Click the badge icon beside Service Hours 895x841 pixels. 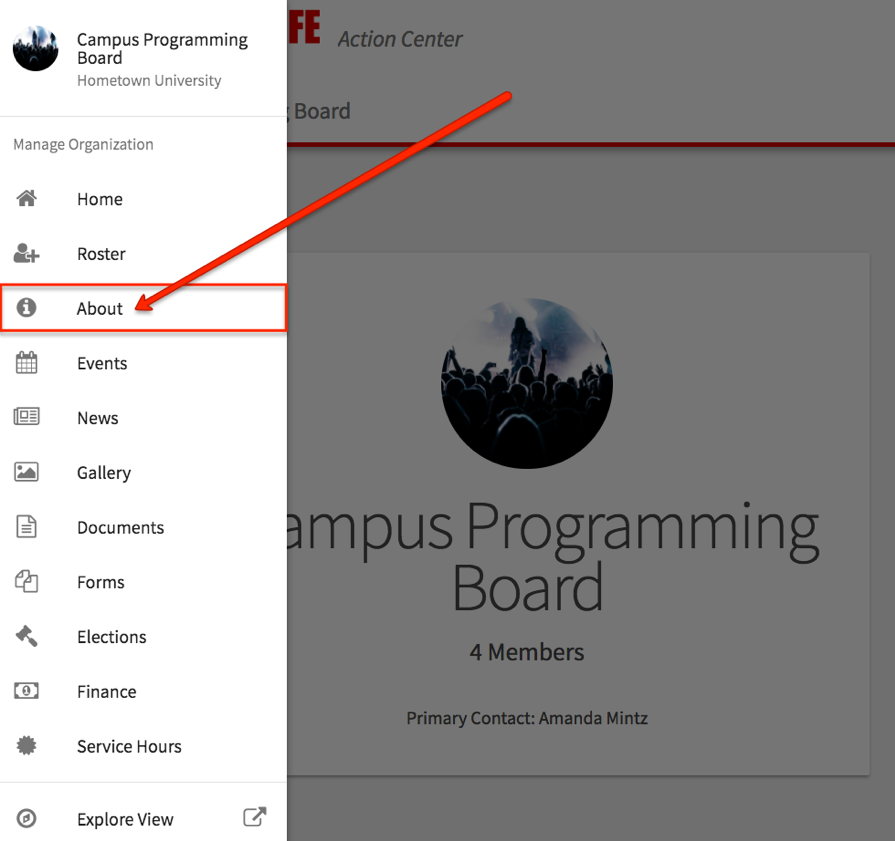27,746
